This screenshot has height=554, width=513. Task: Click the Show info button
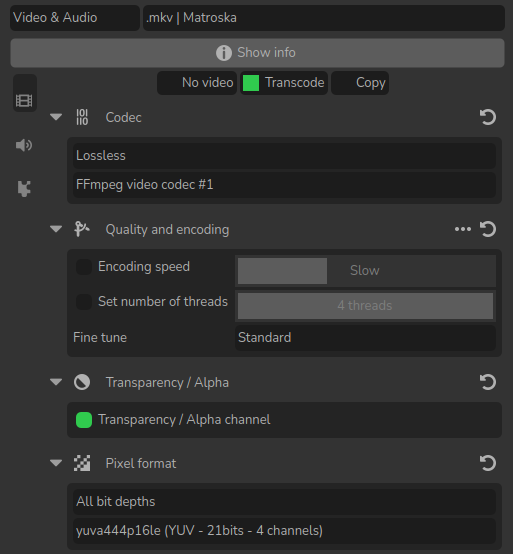pyautogui.click(x=257, y=53)
